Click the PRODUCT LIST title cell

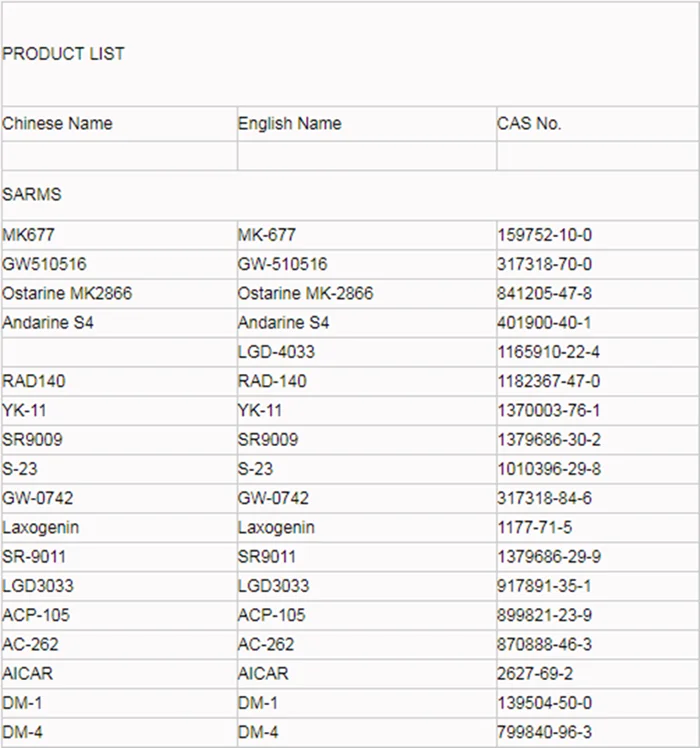tap(64, 54)
